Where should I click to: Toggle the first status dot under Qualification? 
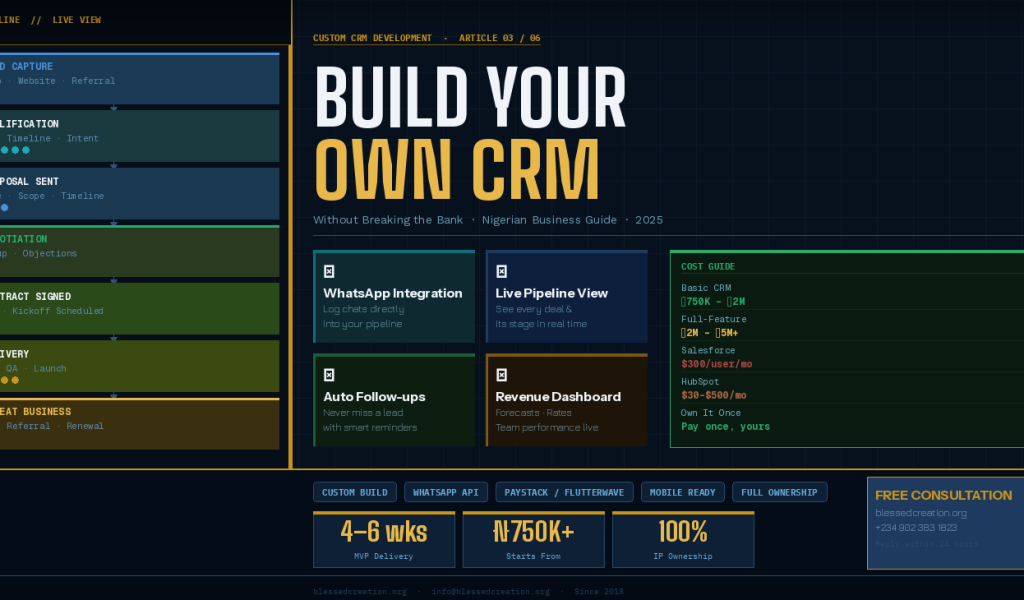tap(5, 148)
